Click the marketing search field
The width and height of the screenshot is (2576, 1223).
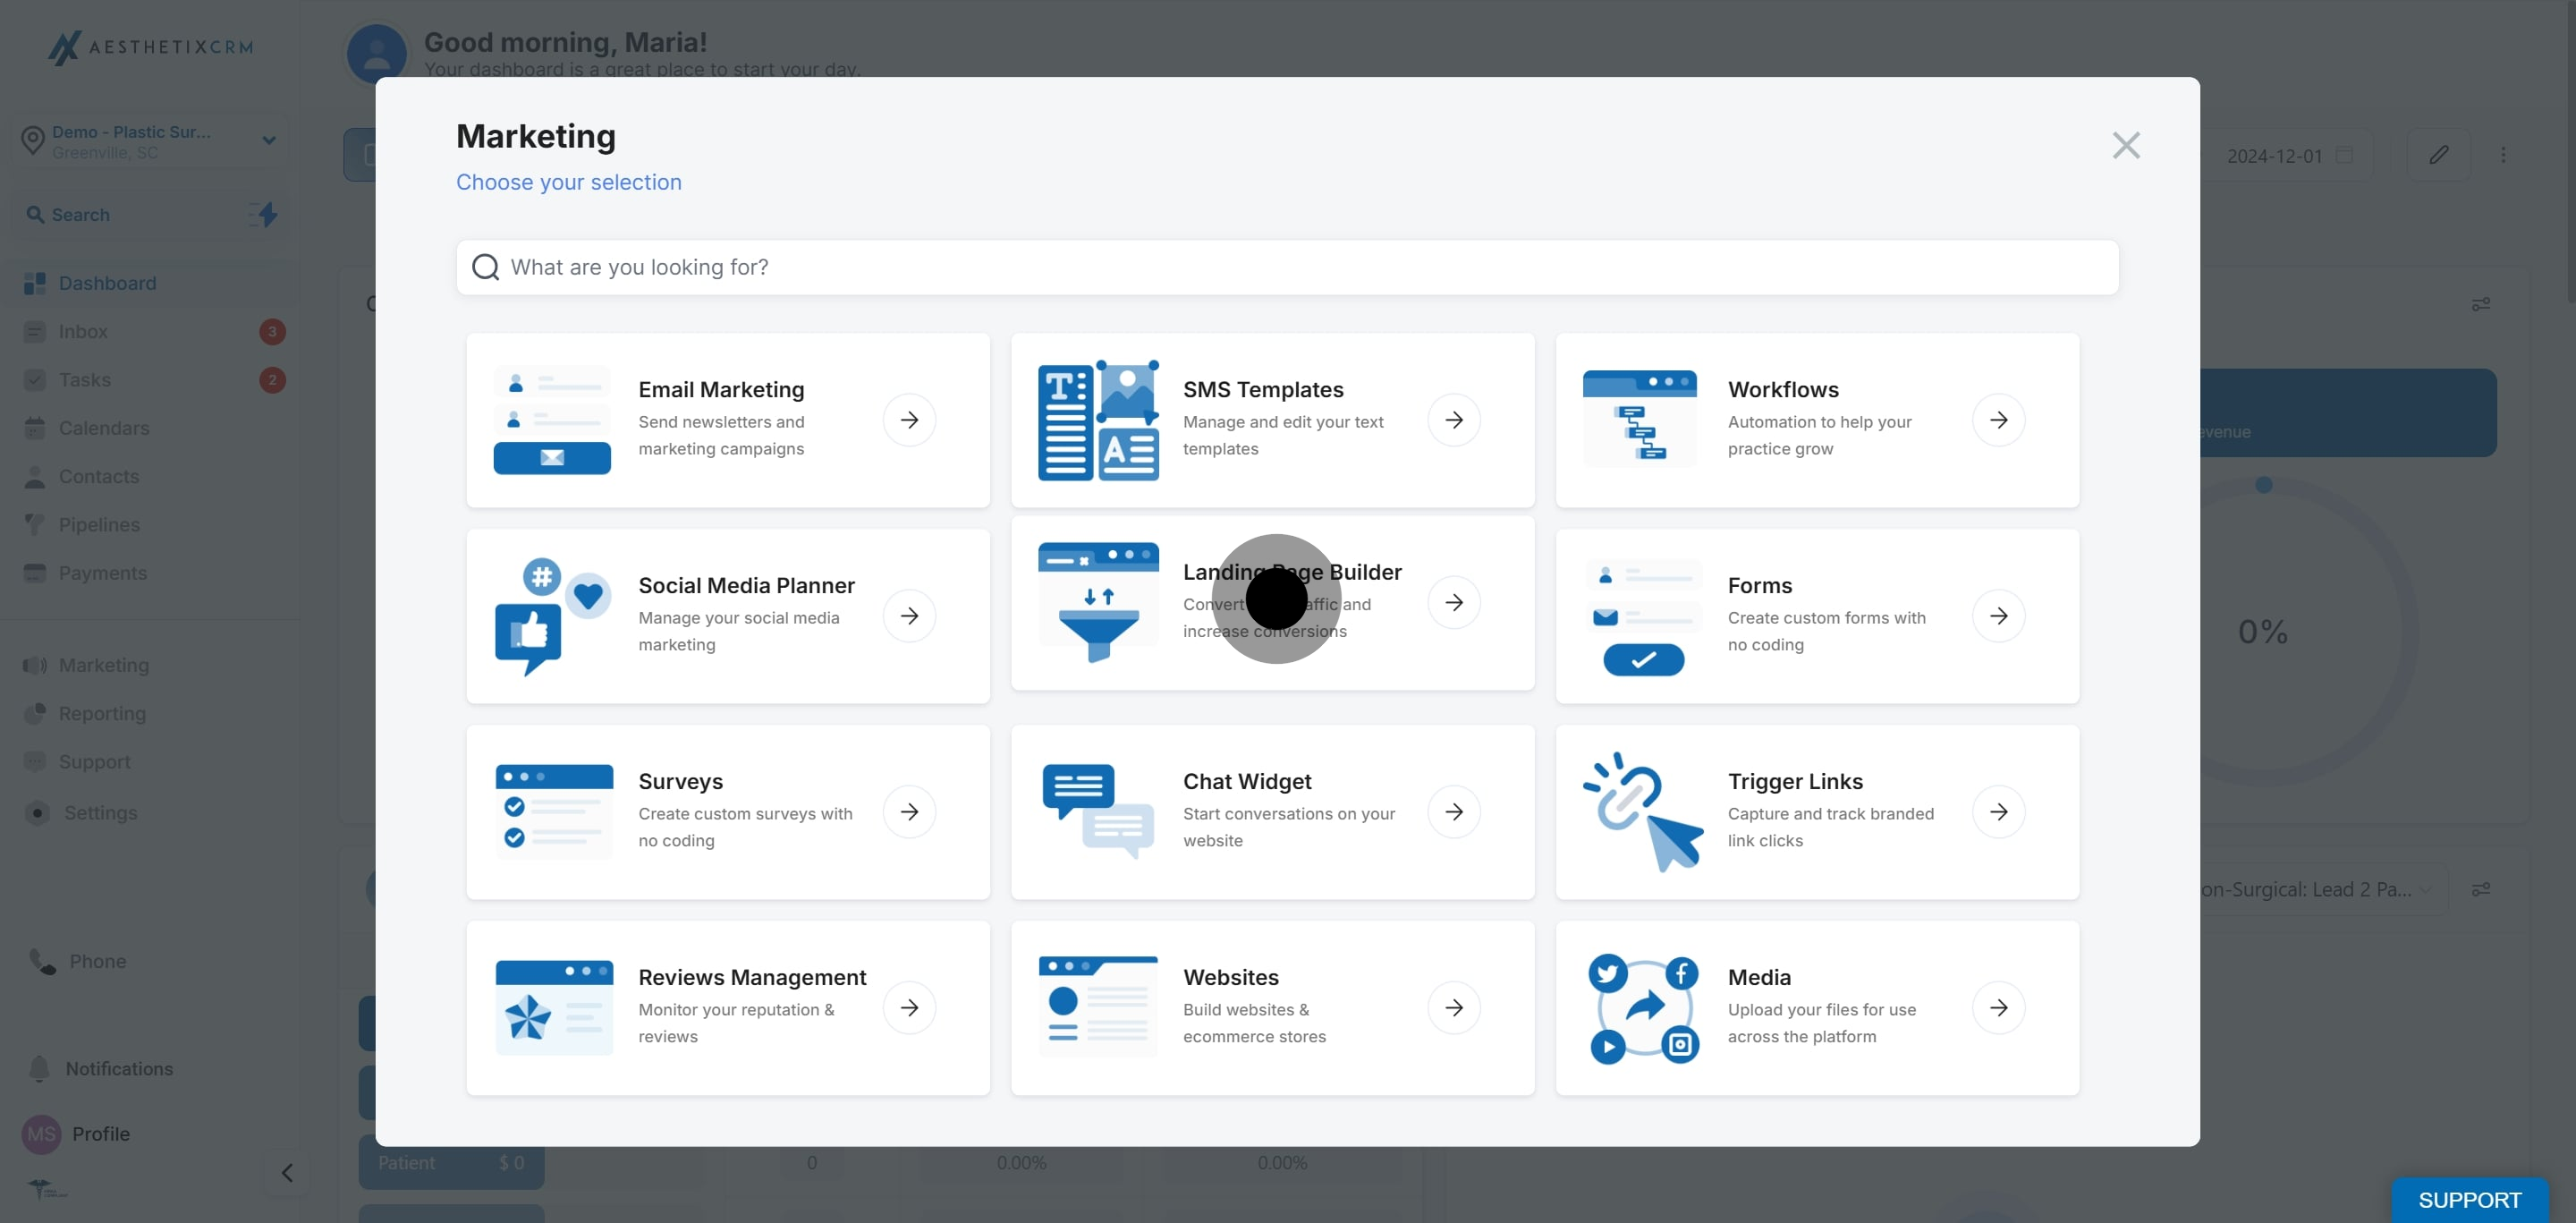point(1286,267)
